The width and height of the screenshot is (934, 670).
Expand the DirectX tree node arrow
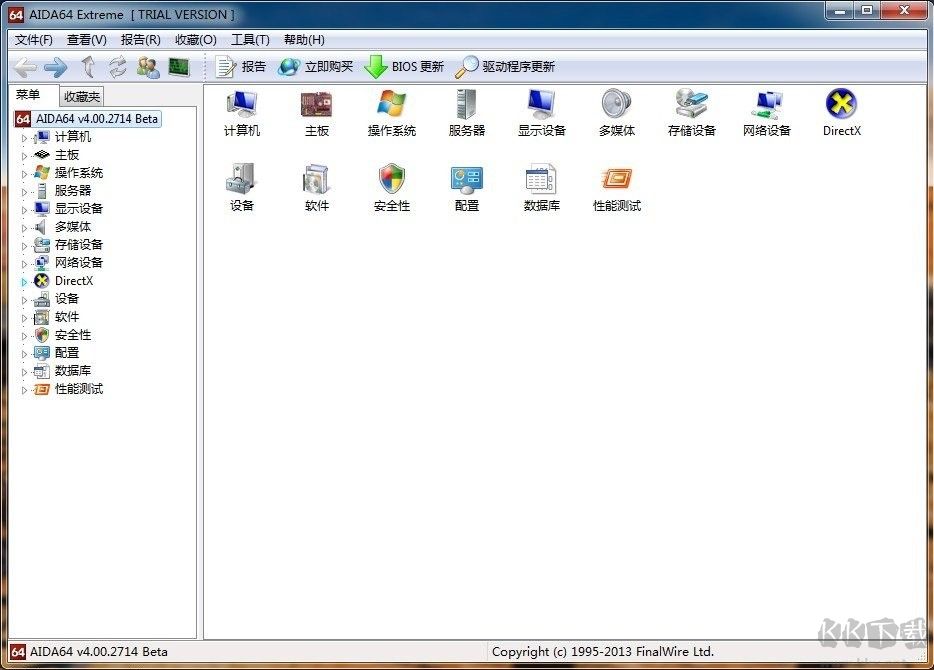(x=24, y=282)
